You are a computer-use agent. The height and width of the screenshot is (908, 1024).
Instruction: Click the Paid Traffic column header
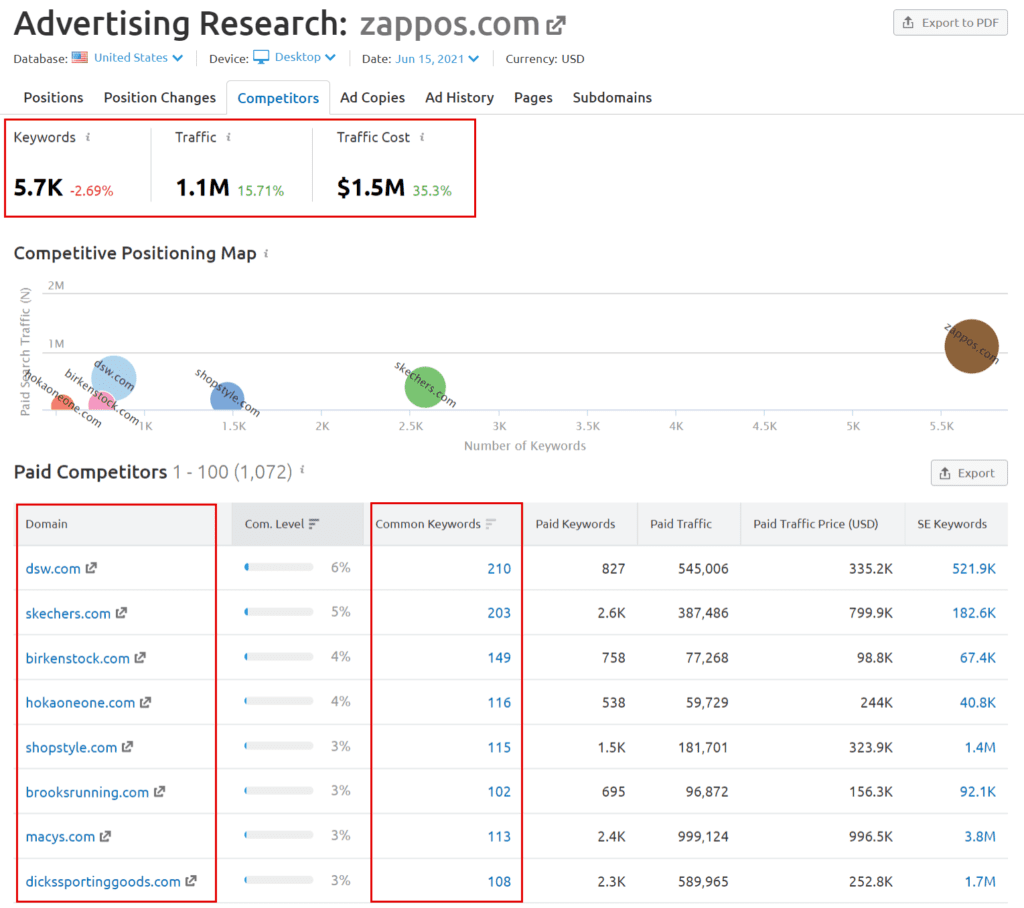pyautogui.click(x=680, y=524)
